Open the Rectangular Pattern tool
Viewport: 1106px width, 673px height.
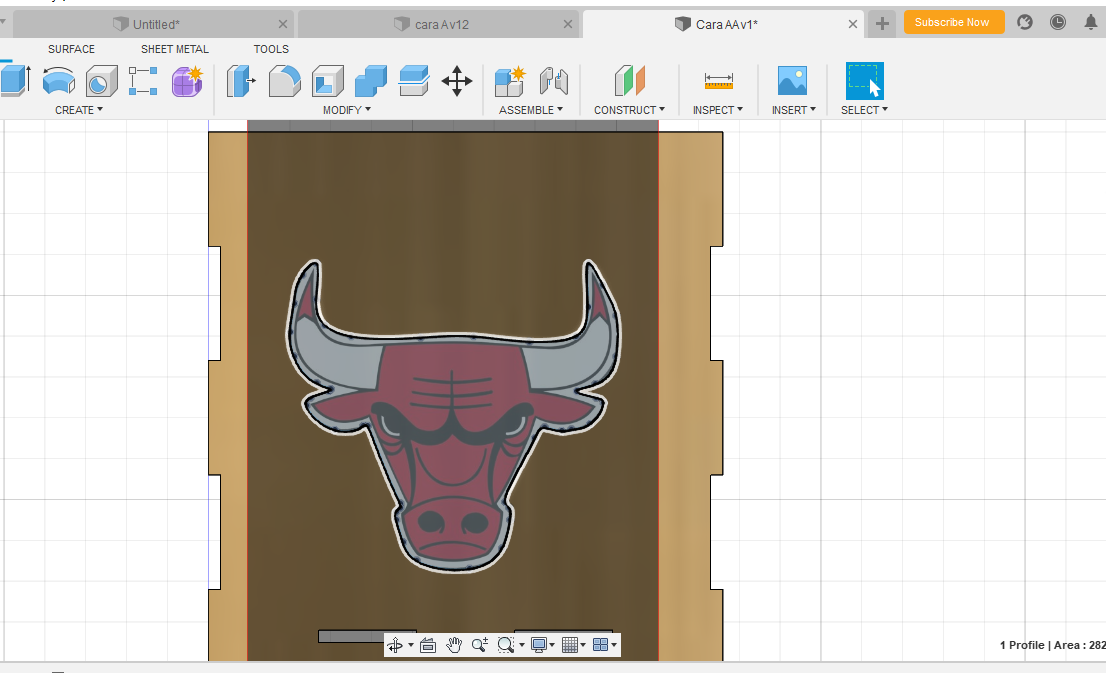(143, 81)
